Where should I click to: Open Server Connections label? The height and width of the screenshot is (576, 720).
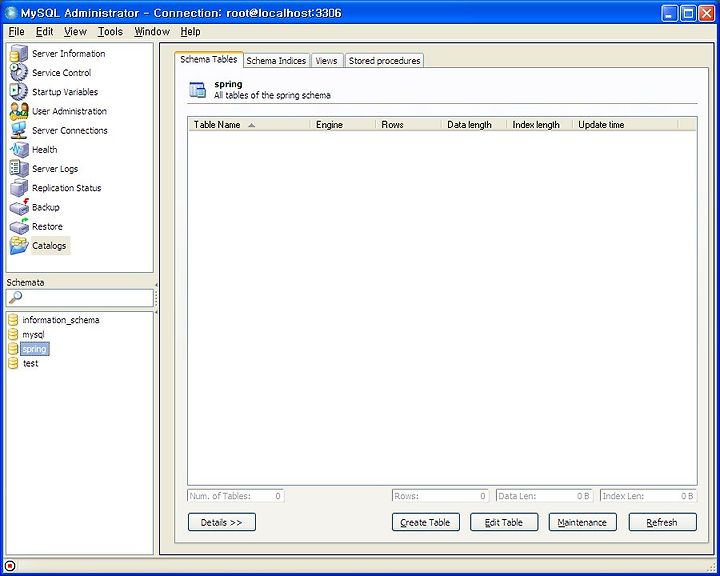coord(70,130)
